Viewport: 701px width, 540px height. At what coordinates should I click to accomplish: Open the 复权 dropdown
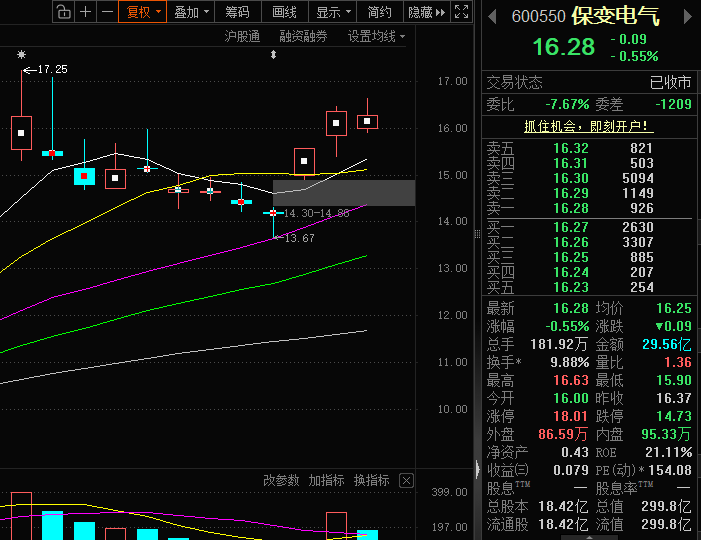[x=142, y=12]
